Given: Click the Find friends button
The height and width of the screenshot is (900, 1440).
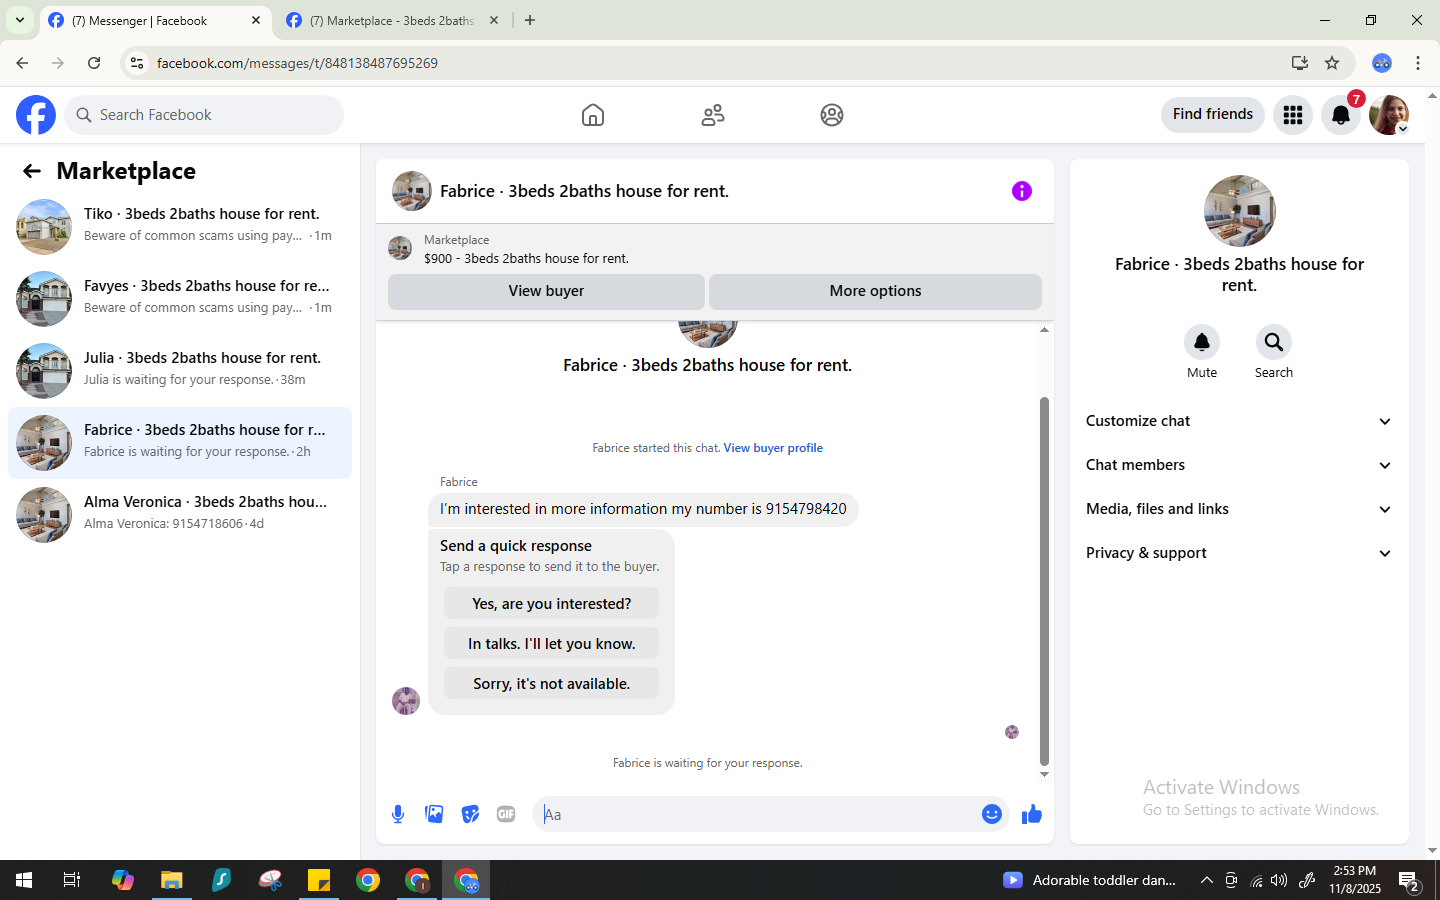Looking at the screenshot, I should coord(1213,114).
